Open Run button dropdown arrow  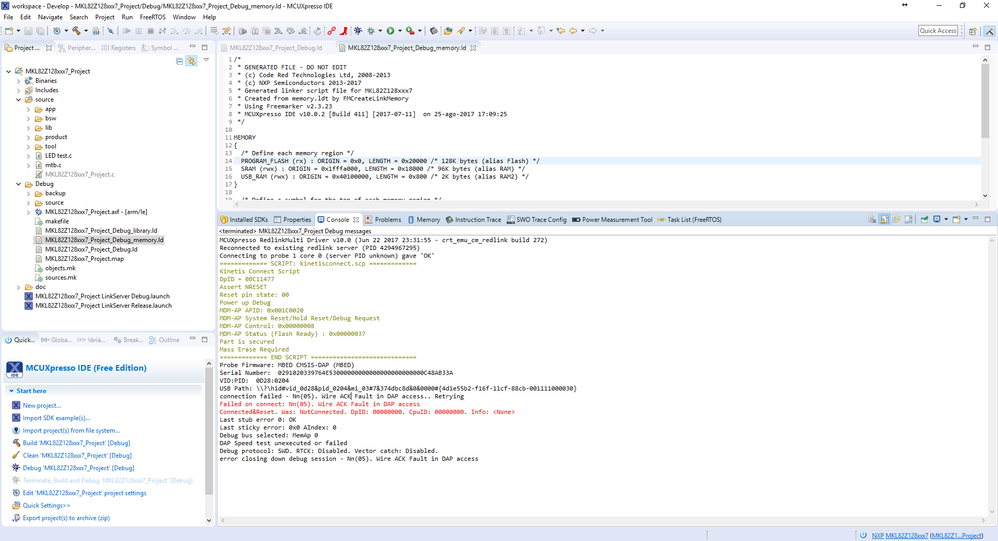(400, 31)
